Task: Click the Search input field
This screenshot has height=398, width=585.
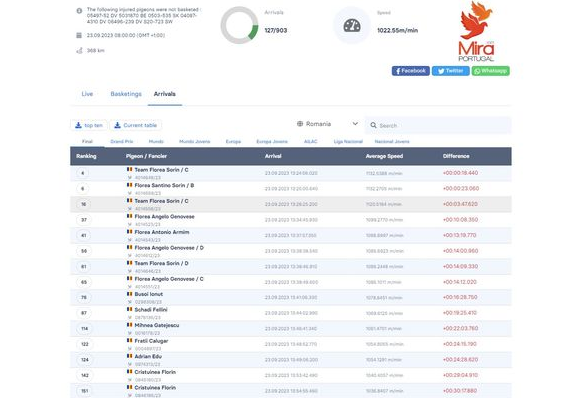Action: 438,125
